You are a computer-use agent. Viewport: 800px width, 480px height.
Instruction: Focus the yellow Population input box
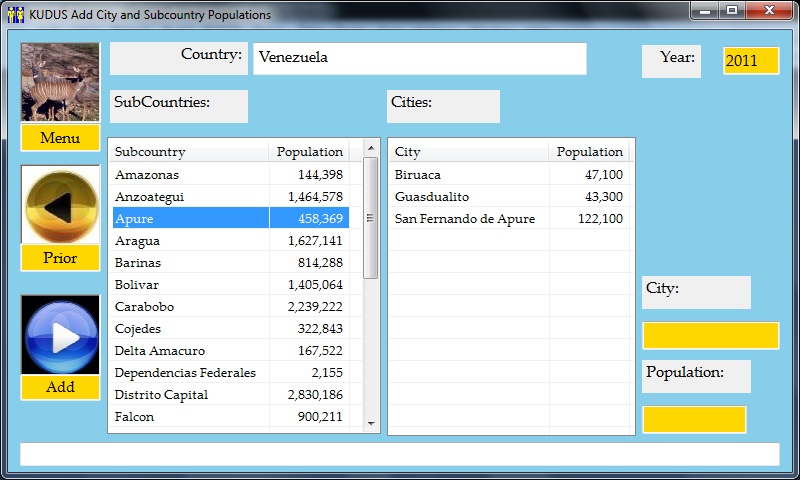[x=694, y=419]
